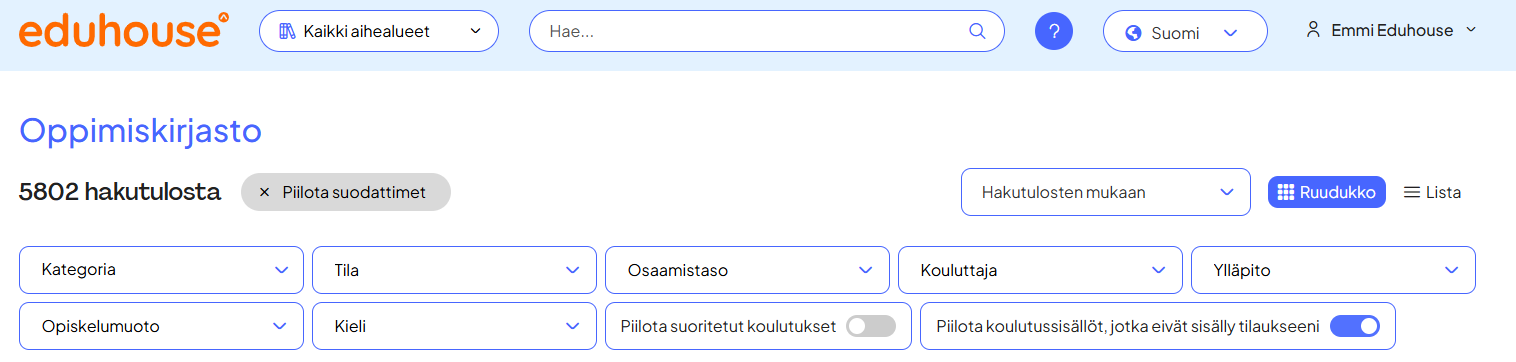
Task: Switch to Lista list view
Action: [1432, 192]
